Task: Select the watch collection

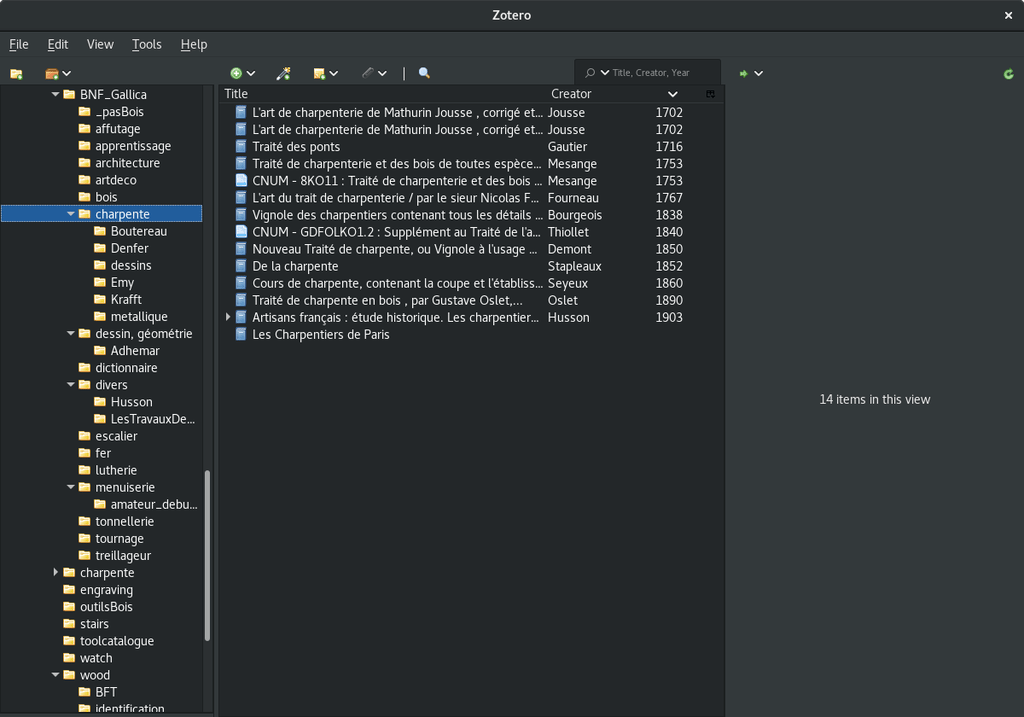Action: [x=96, y=658]
